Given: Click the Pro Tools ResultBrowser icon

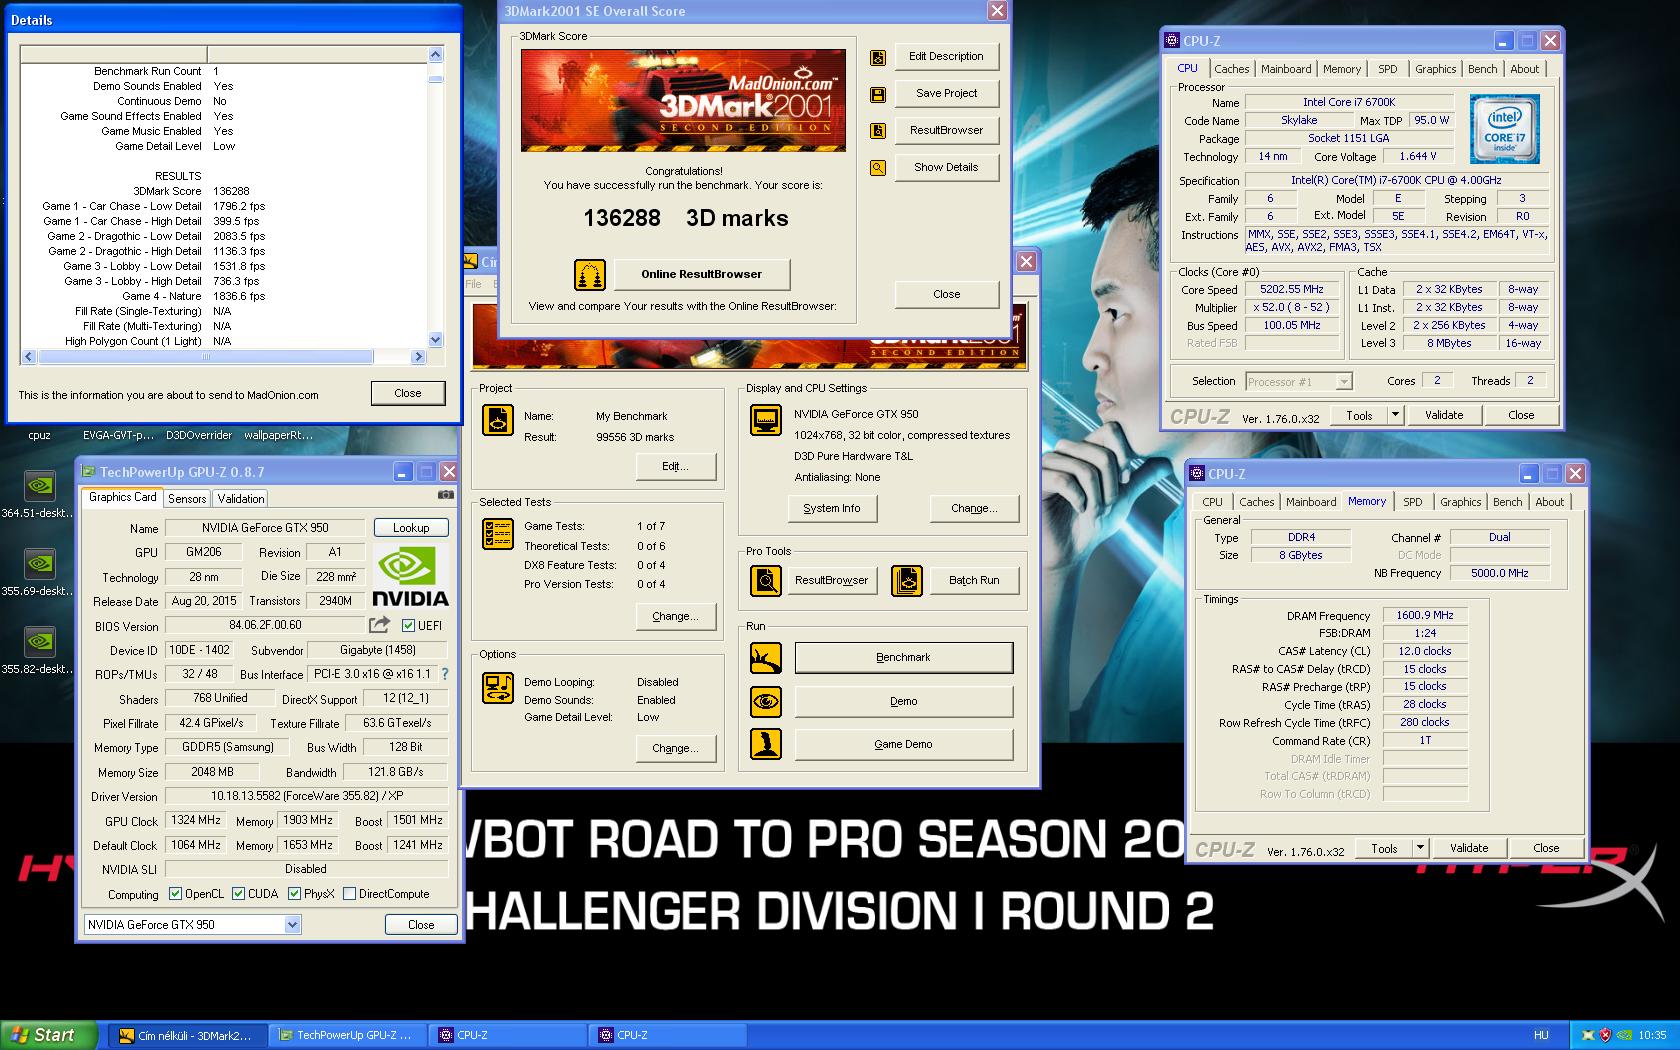Looking at the screenshot, I should coord(766,580).
